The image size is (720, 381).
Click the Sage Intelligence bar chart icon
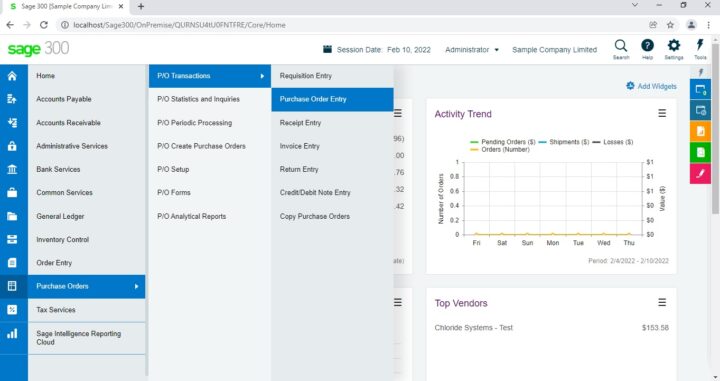(12, 334)
